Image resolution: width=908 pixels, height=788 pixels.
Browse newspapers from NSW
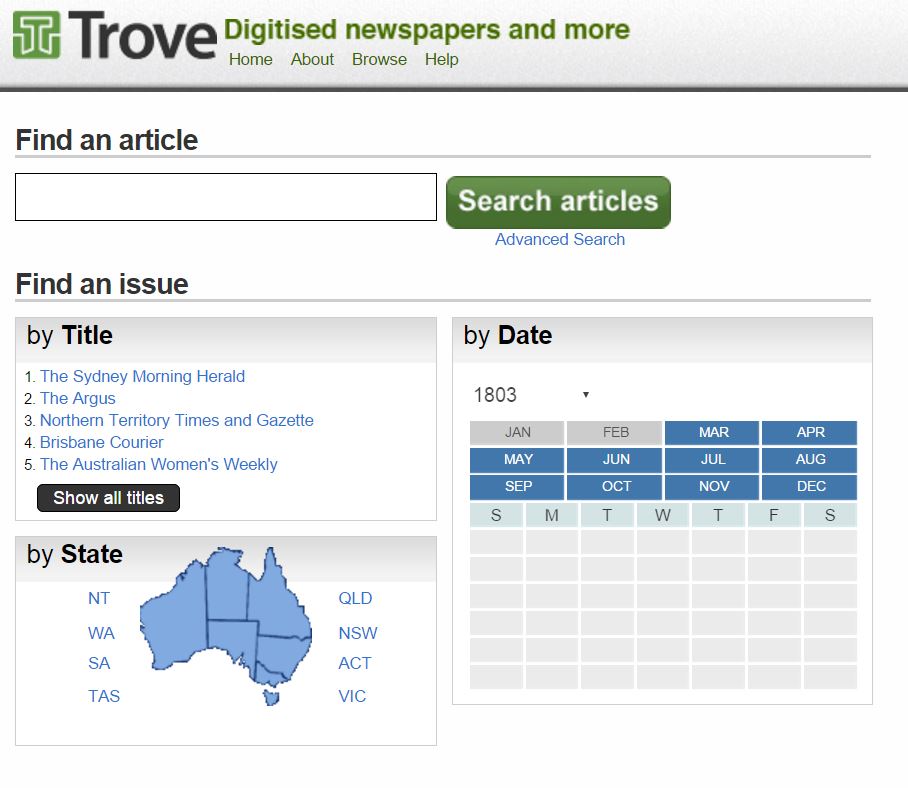(358, 632)
